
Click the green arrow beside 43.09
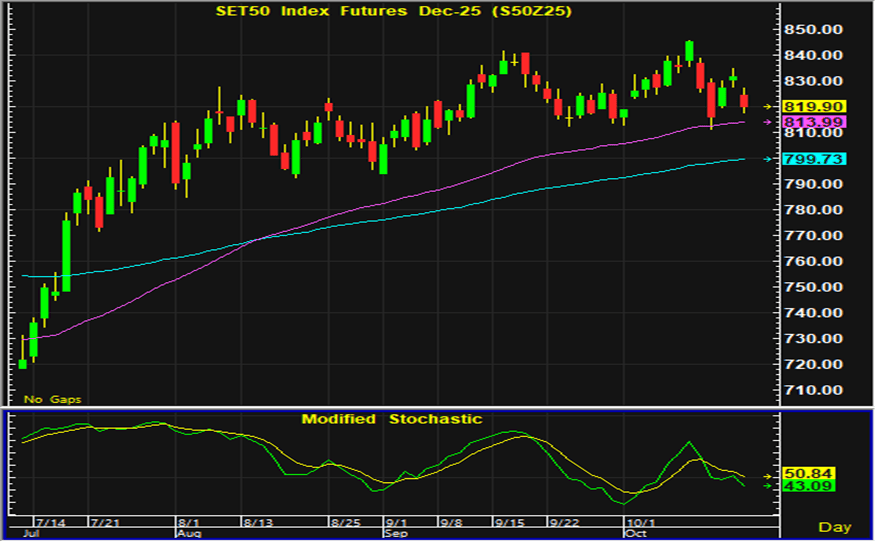pos(768,486)
